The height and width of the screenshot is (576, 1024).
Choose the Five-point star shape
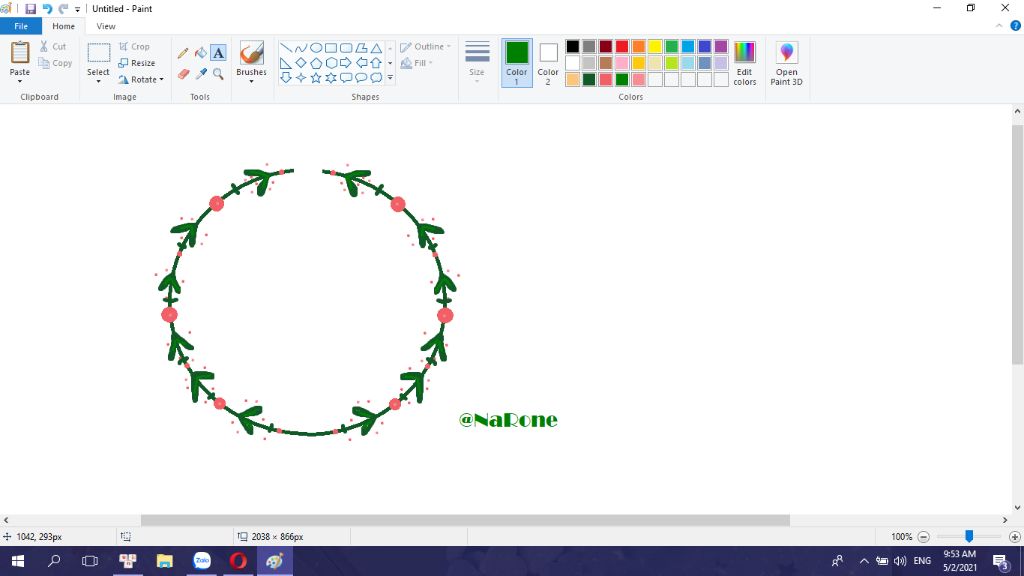point(315,78)
